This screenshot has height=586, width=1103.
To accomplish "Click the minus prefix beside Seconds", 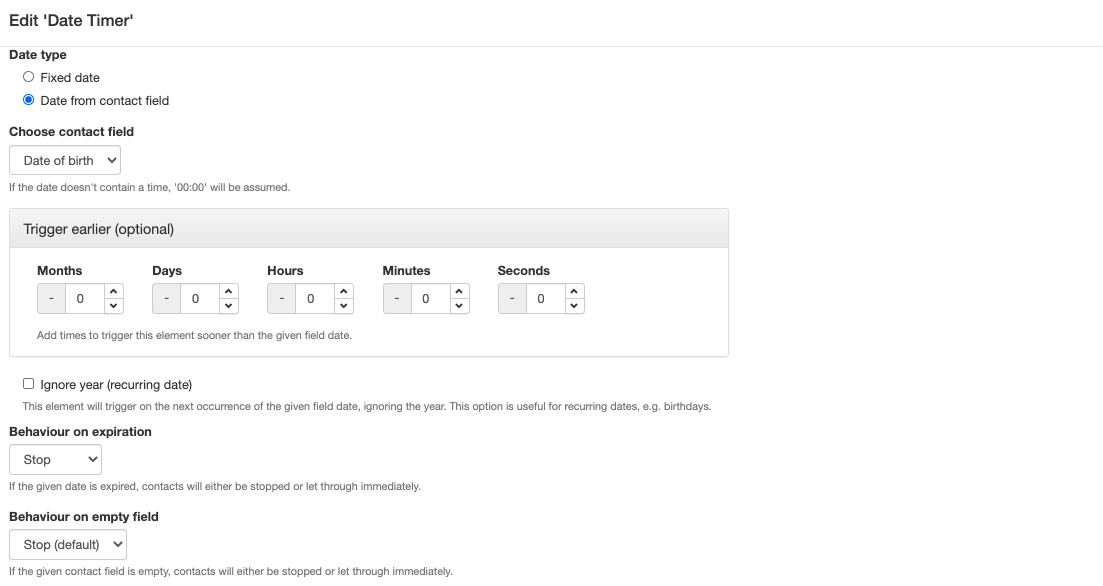I will tap(512, 299).
